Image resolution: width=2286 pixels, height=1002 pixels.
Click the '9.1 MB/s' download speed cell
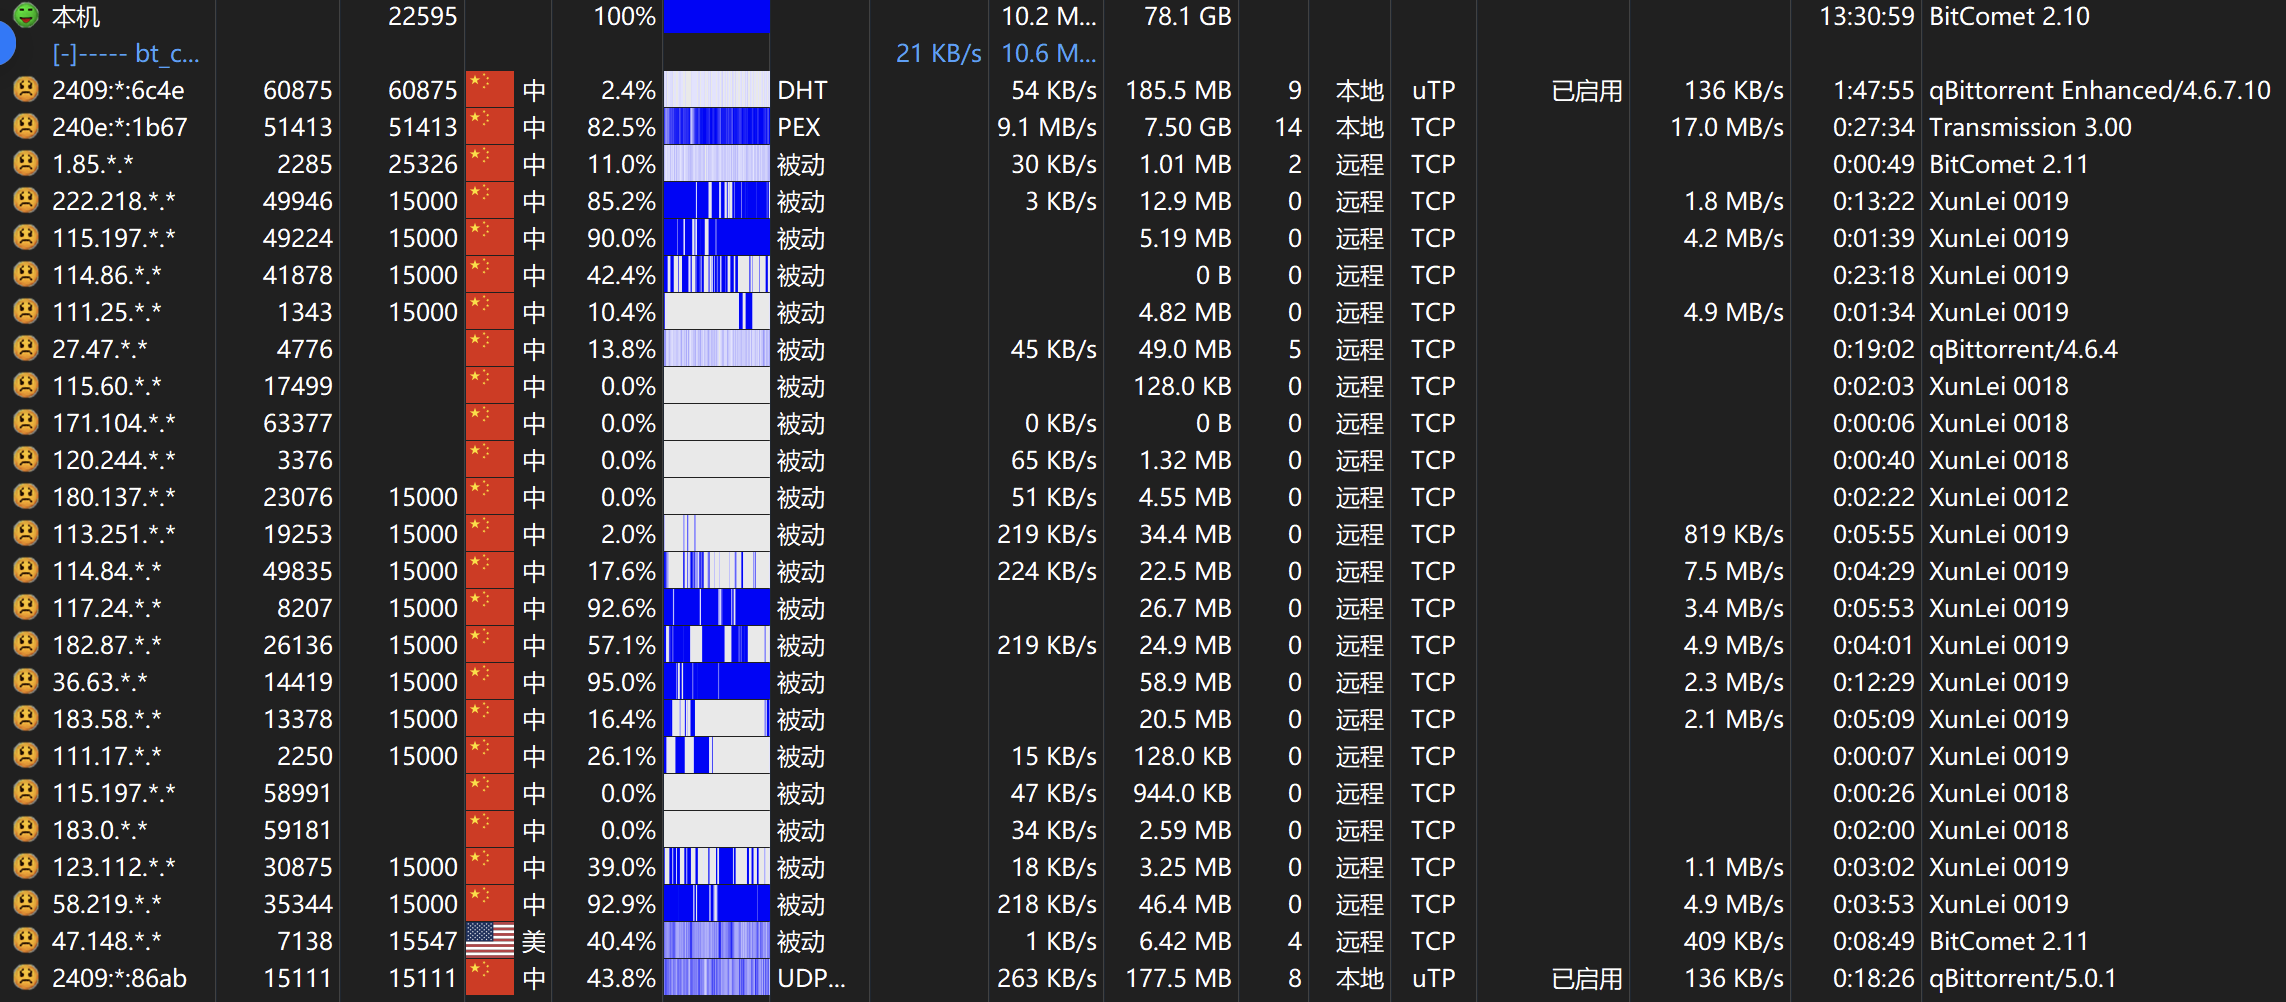pyautogui.click(x=1046, y=127)
